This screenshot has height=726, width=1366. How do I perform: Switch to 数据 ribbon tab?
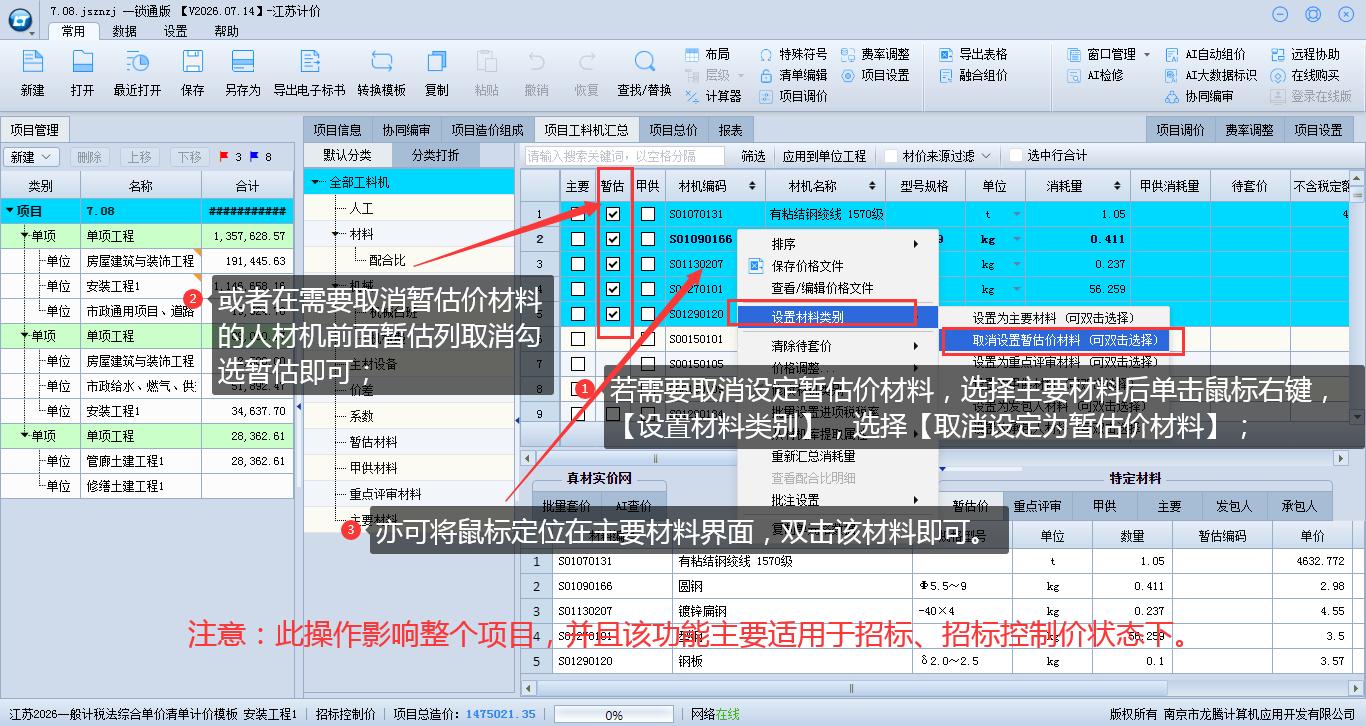125,31
